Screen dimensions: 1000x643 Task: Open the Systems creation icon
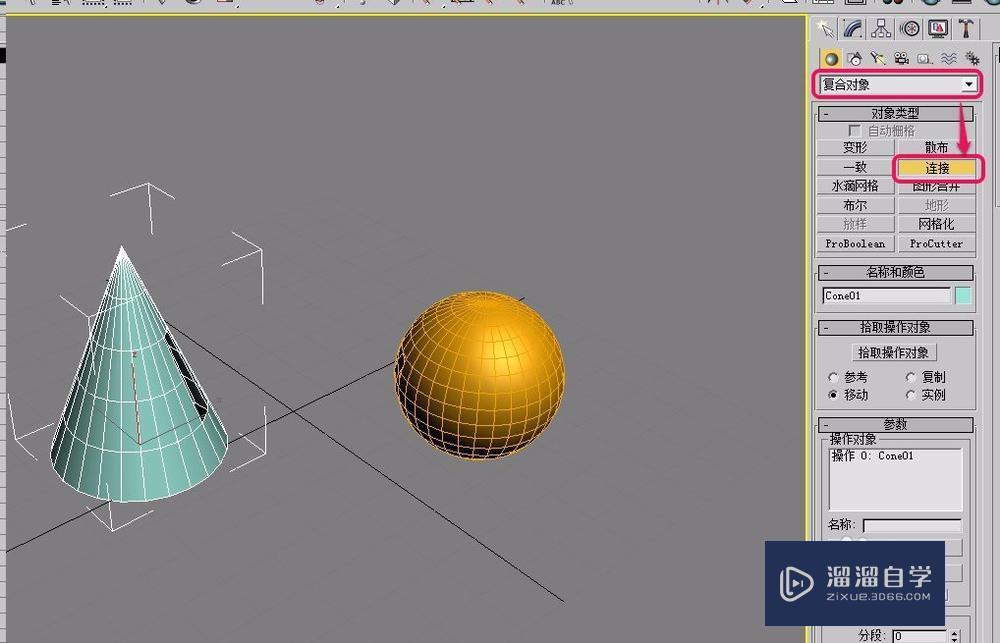point(972,58)
